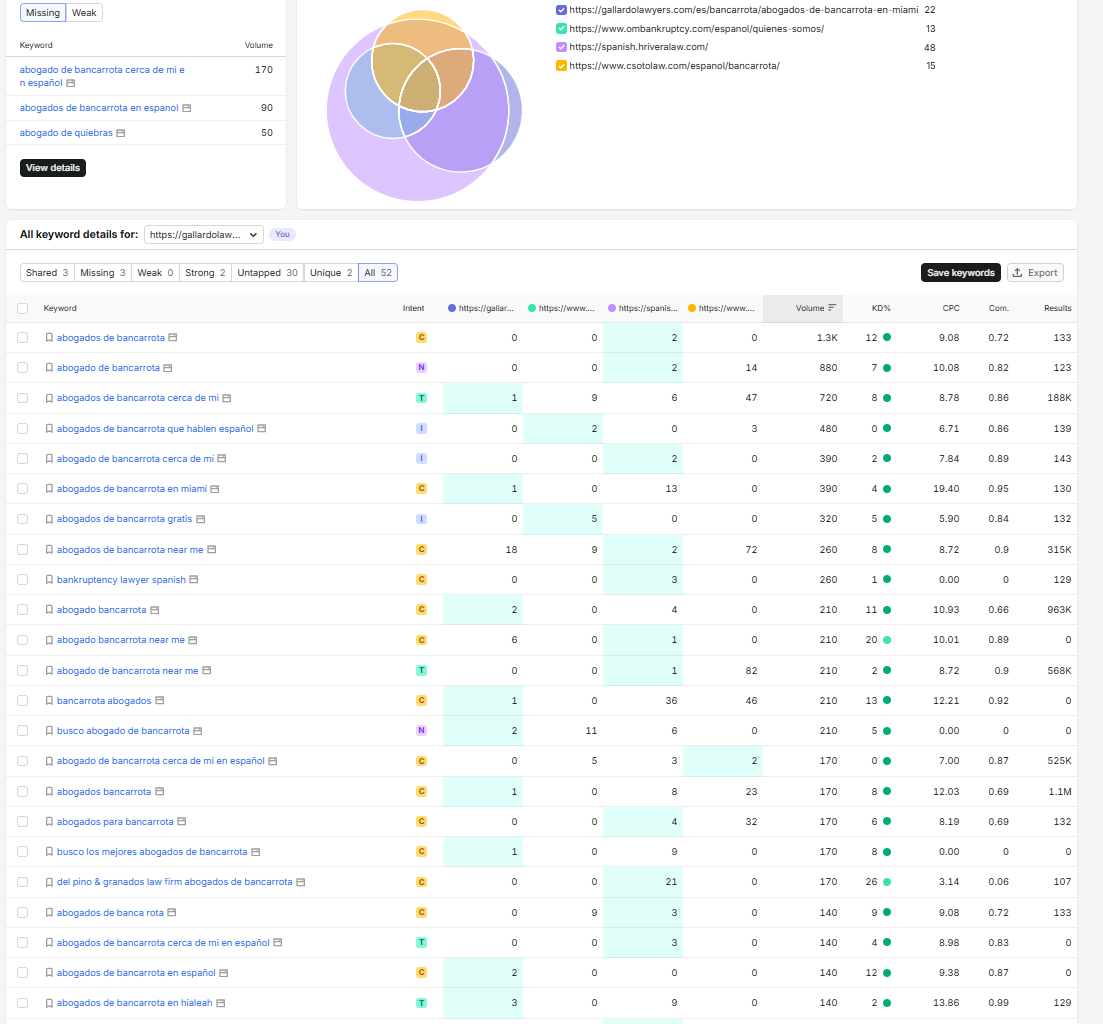Open SERP icon for 'abogados de bancarrota gratis'

tap(200, 519)
